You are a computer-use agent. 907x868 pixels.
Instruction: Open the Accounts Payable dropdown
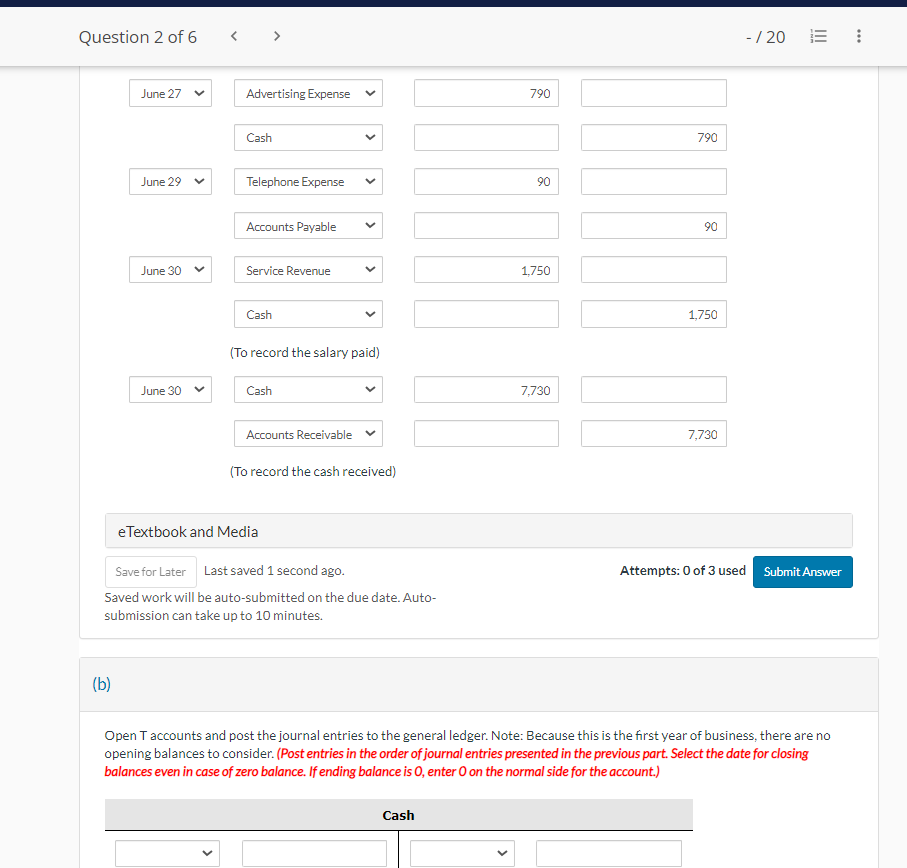(308, 225)
